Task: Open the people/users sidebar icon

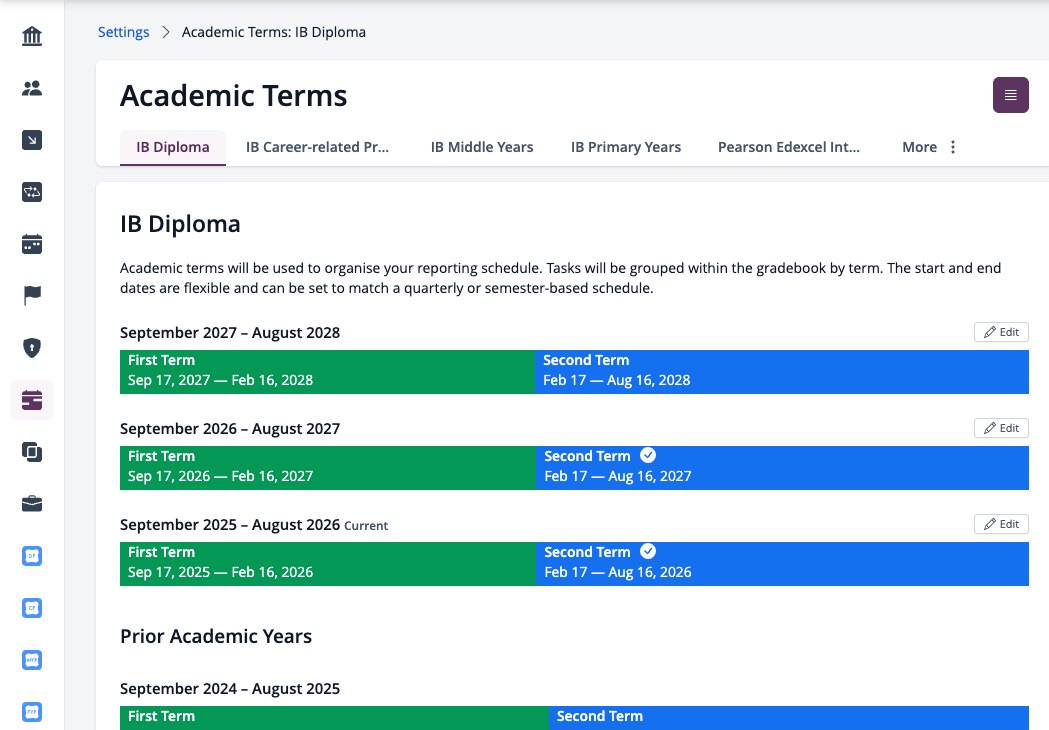Action: 31,88
